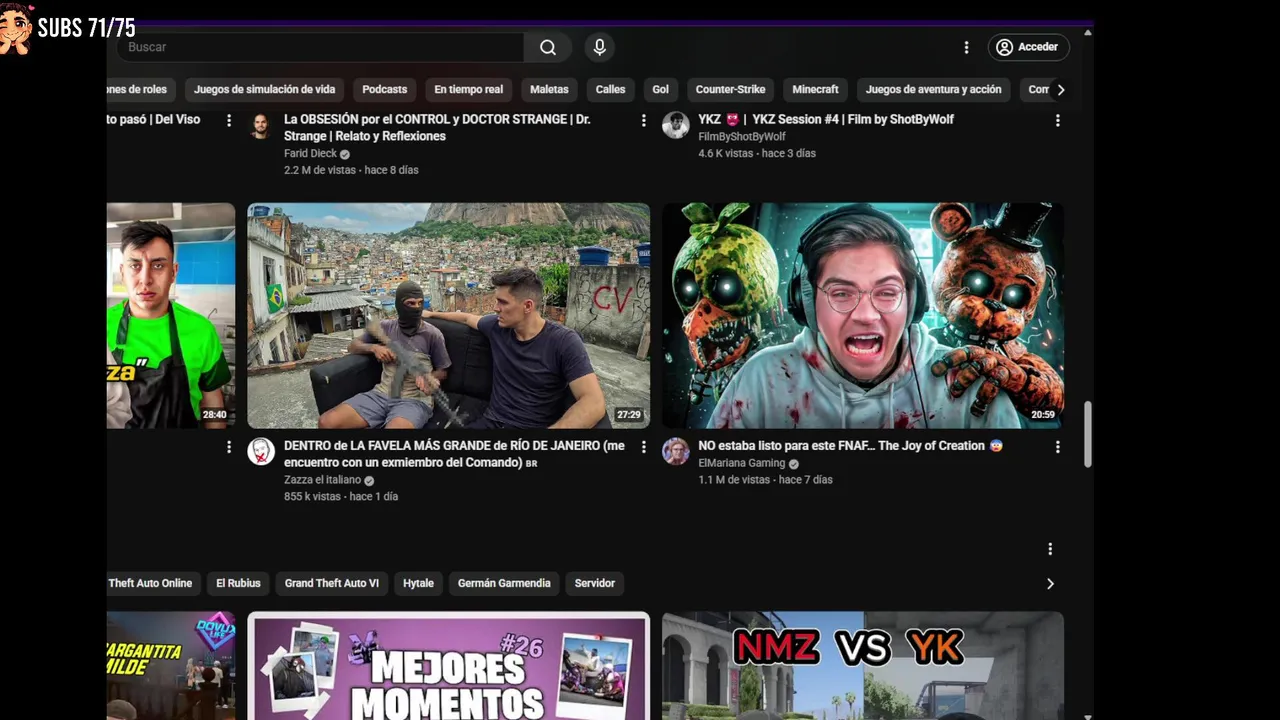This screenshot has width=1280, height=720.
Task: Play the green shirt chef video thumbnail
Action: pos(171,316)
